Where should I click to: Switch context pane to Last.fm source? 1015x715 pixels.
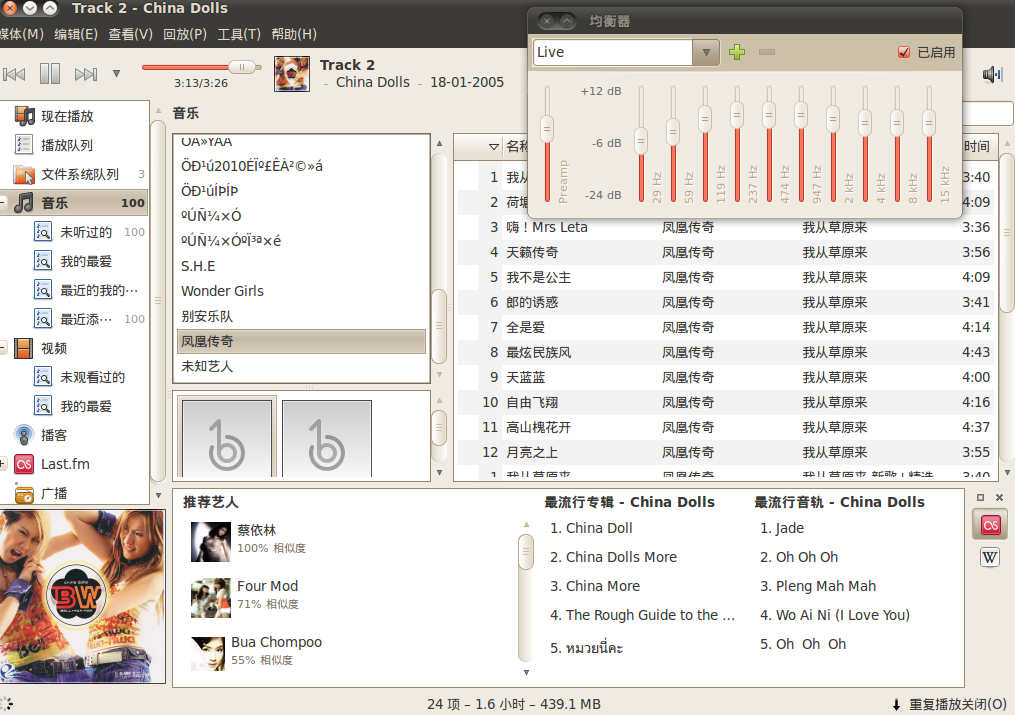[x=990, y=525]
